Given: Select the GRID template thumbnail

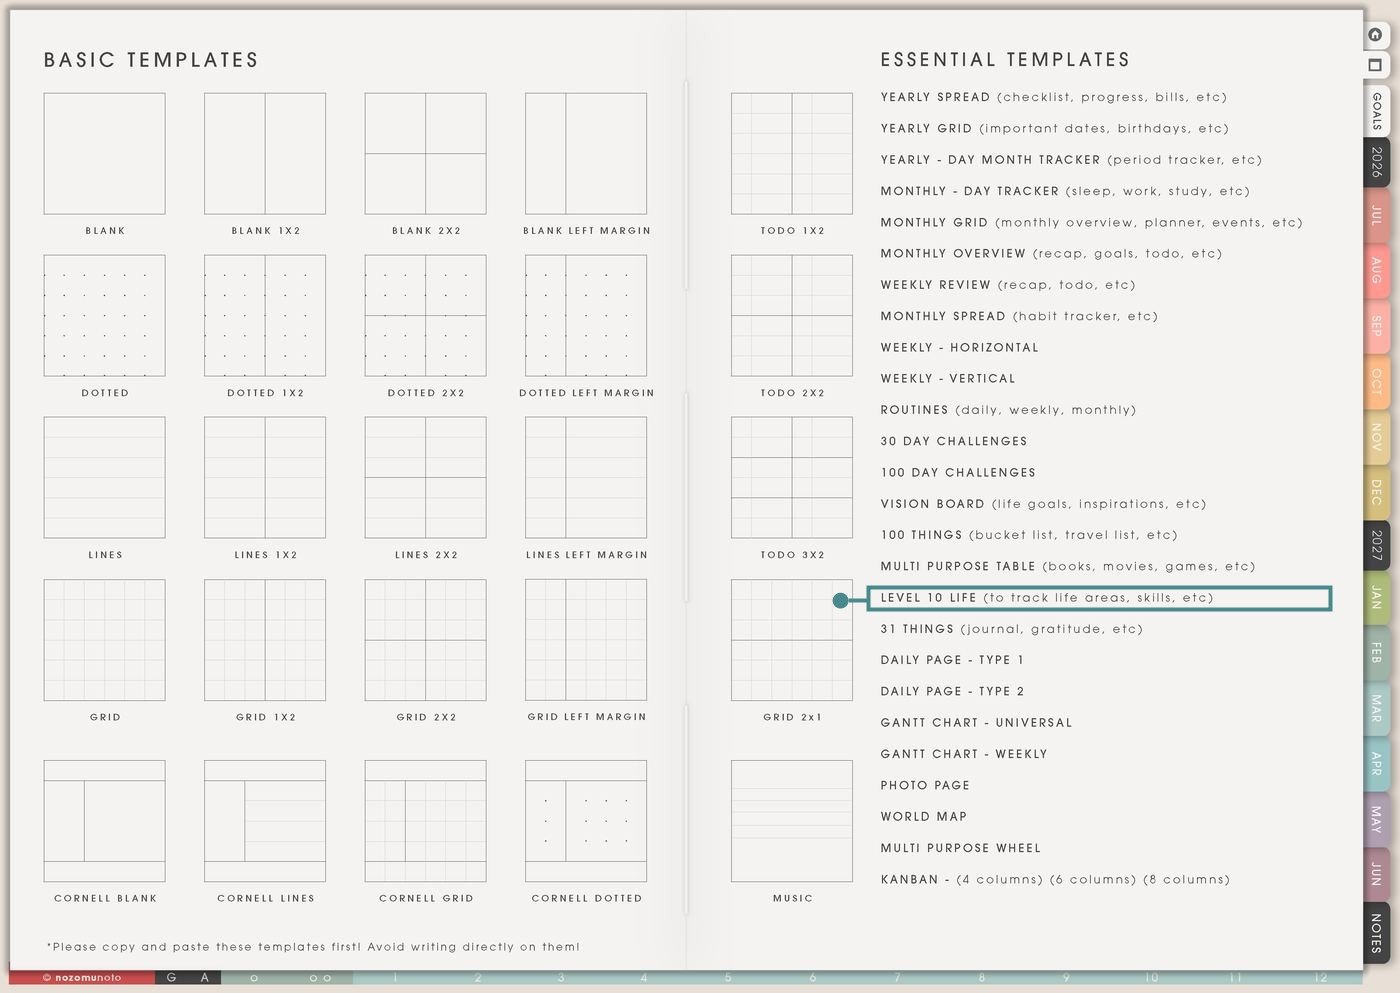Looking at the screenshot, I should 105,640.
